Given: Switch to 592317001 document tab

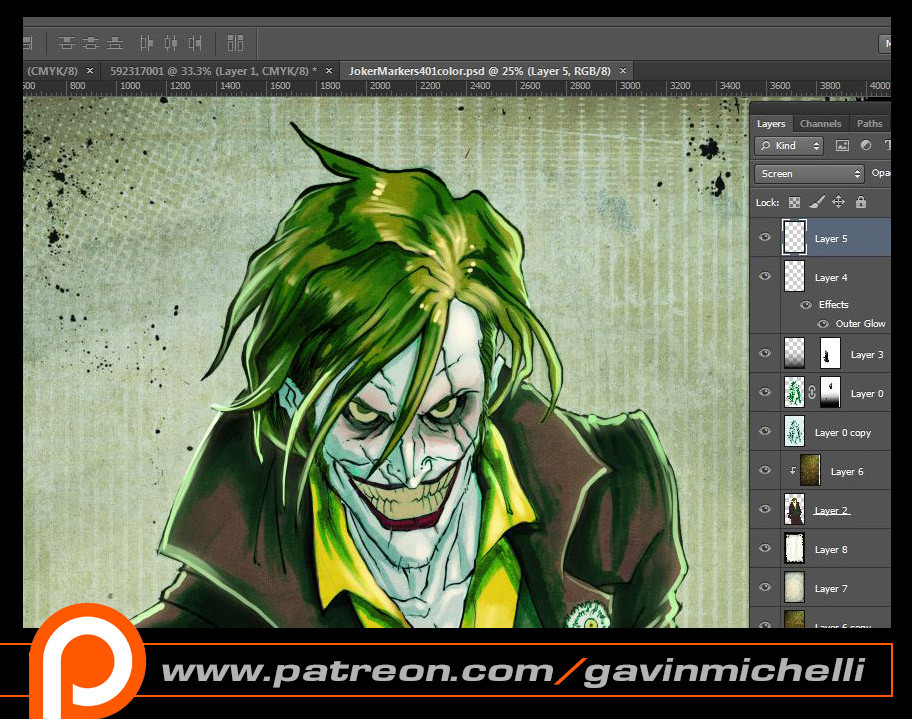Looking at the screenshot, I should [x=213, y=71].
